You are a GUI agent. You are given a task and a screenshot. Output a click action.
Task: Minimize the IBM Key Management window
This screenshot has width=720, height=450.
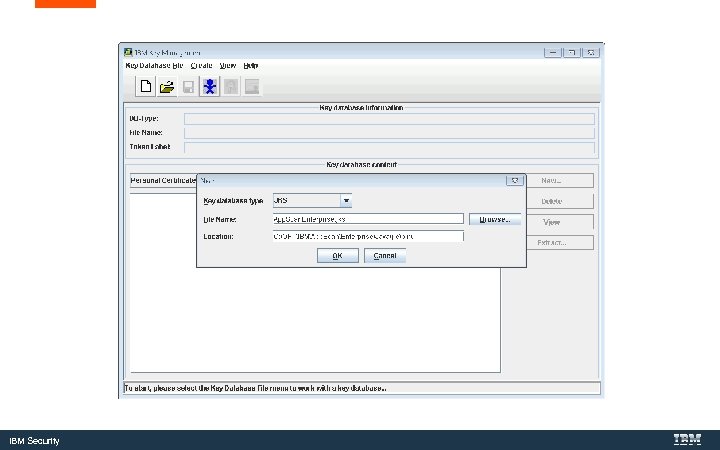(x=553, y=52)
